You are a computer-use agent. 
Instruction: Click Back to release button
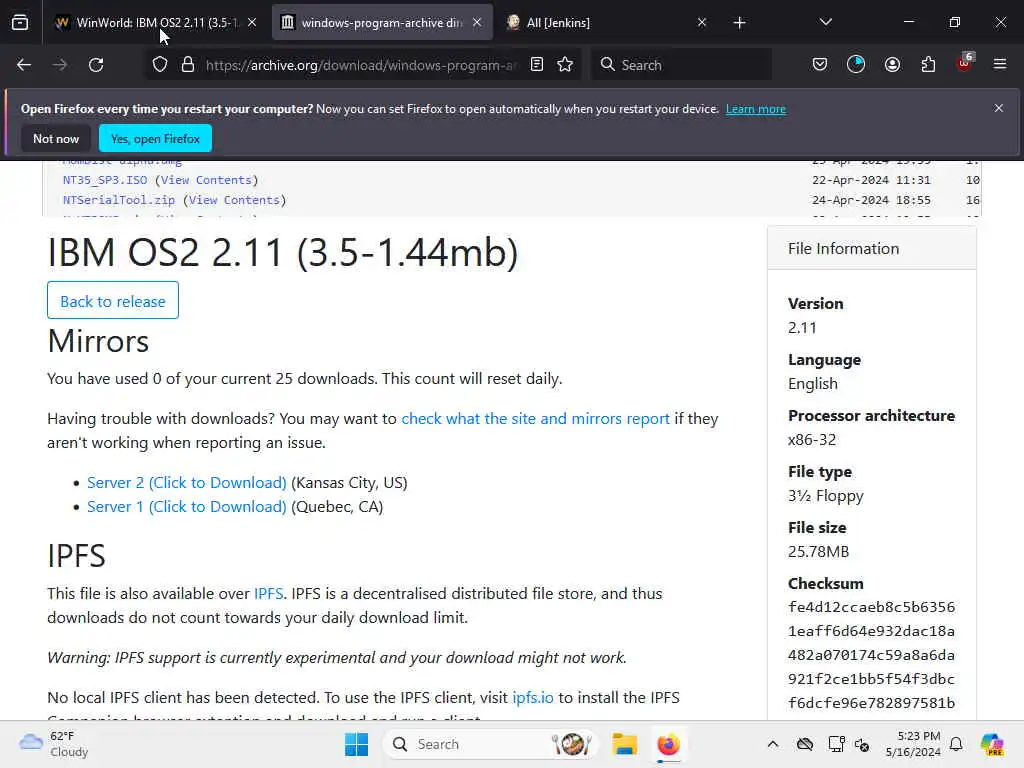point(113,300)
